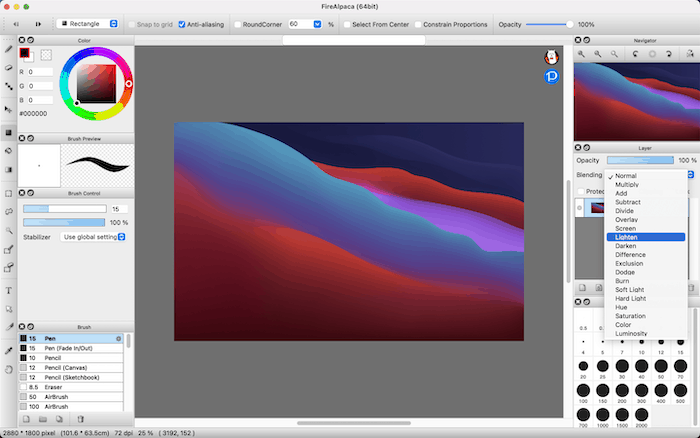
Task: Disable the Anti-aliasing checkbox
Action: [x=182, y=24]
